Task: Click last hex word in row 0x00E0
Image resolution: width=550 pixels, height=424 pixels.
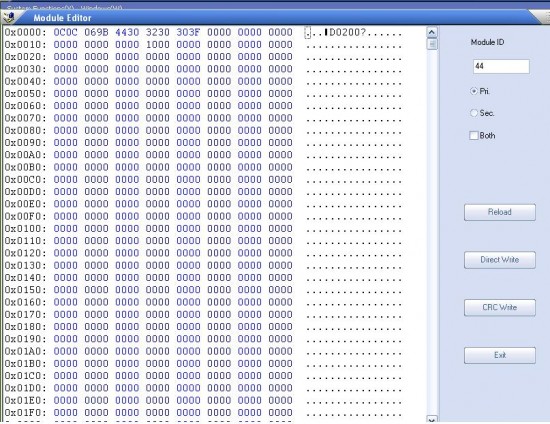Action: (x=281, y=204)
